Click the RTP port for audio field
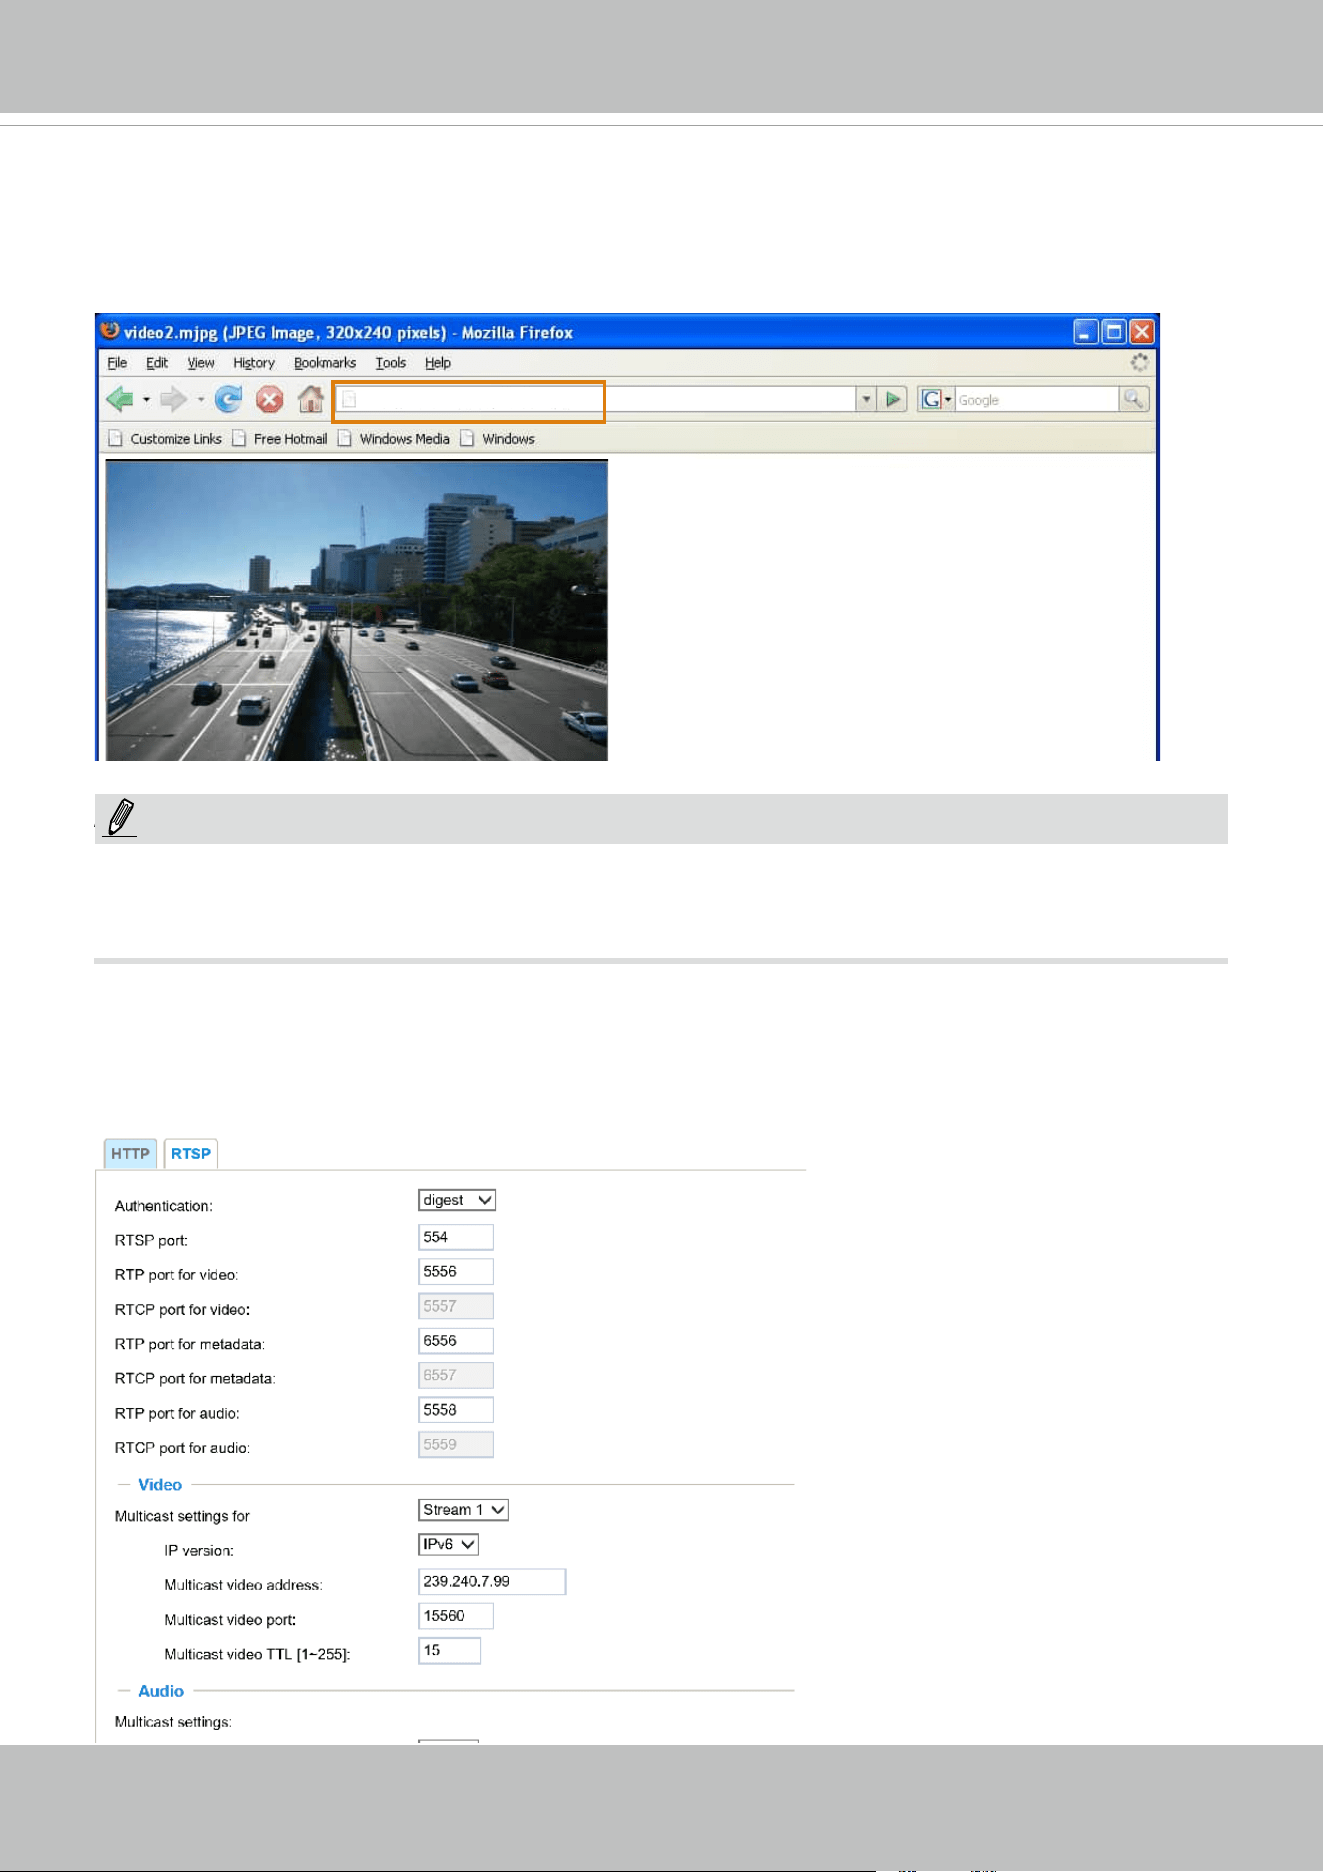The height and width of the screenshot is (1872, 1324). 456,1410
